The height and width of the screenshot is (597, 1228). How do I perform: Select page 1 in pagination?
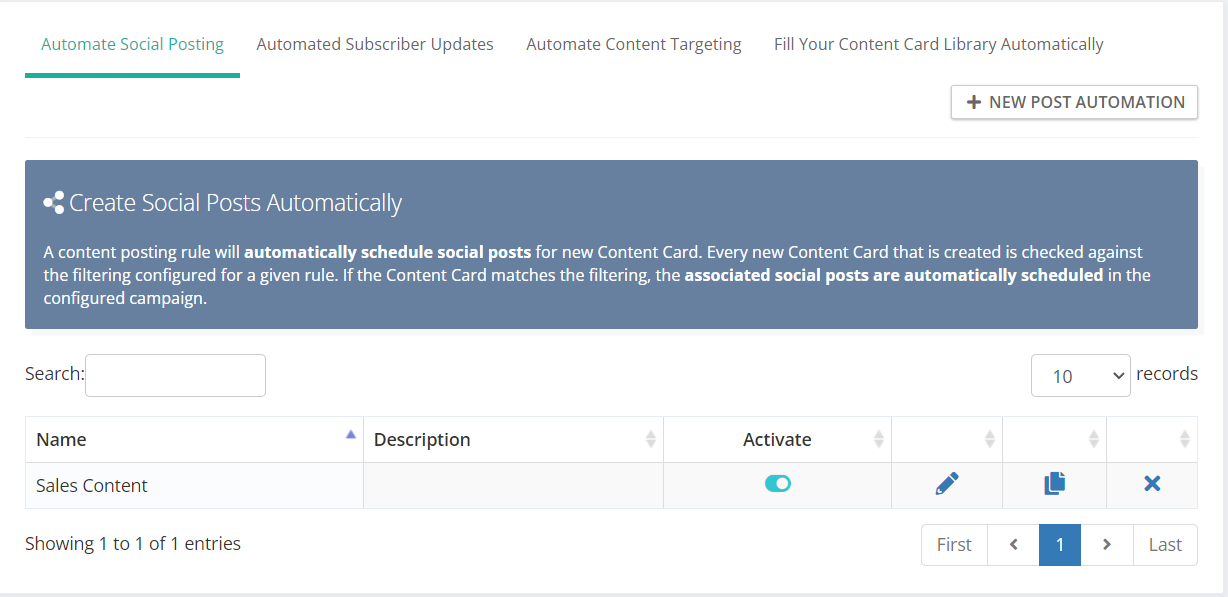(x=1060, y=545)
